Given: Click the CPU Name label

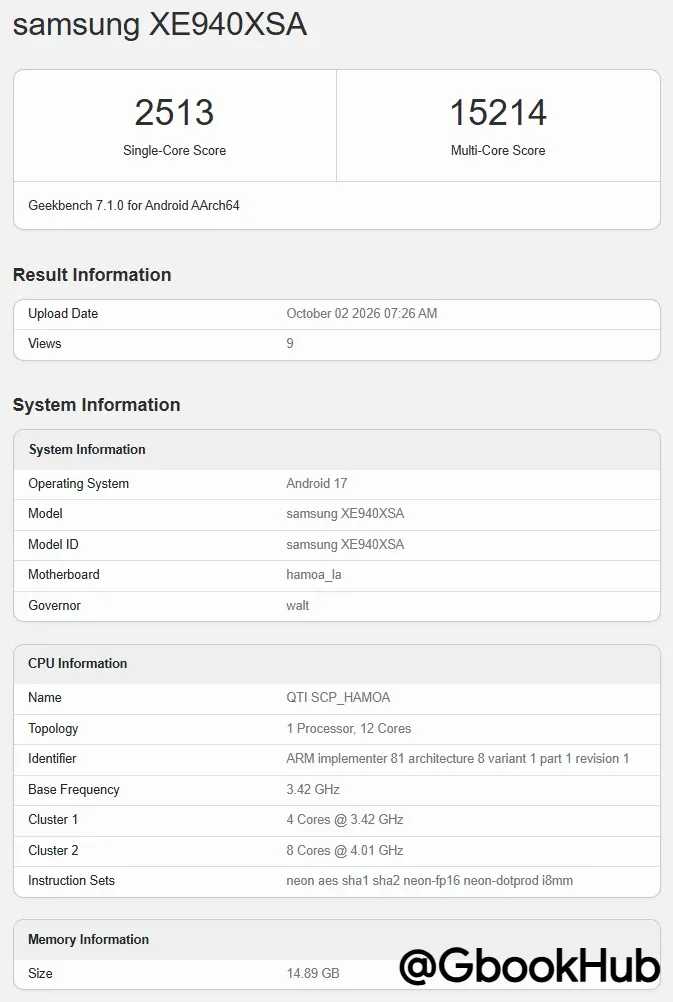Looking at the screenshot, I should click(45, 697).
